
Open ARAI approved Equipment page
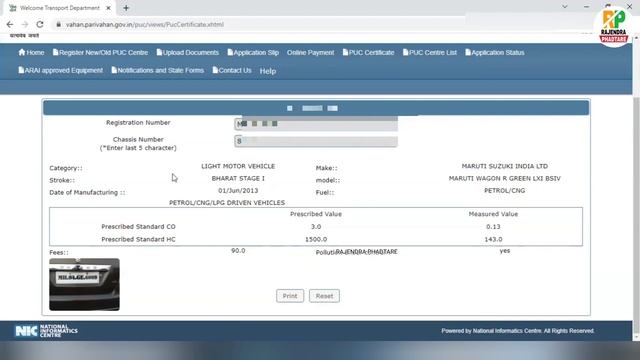pos(60,70)
